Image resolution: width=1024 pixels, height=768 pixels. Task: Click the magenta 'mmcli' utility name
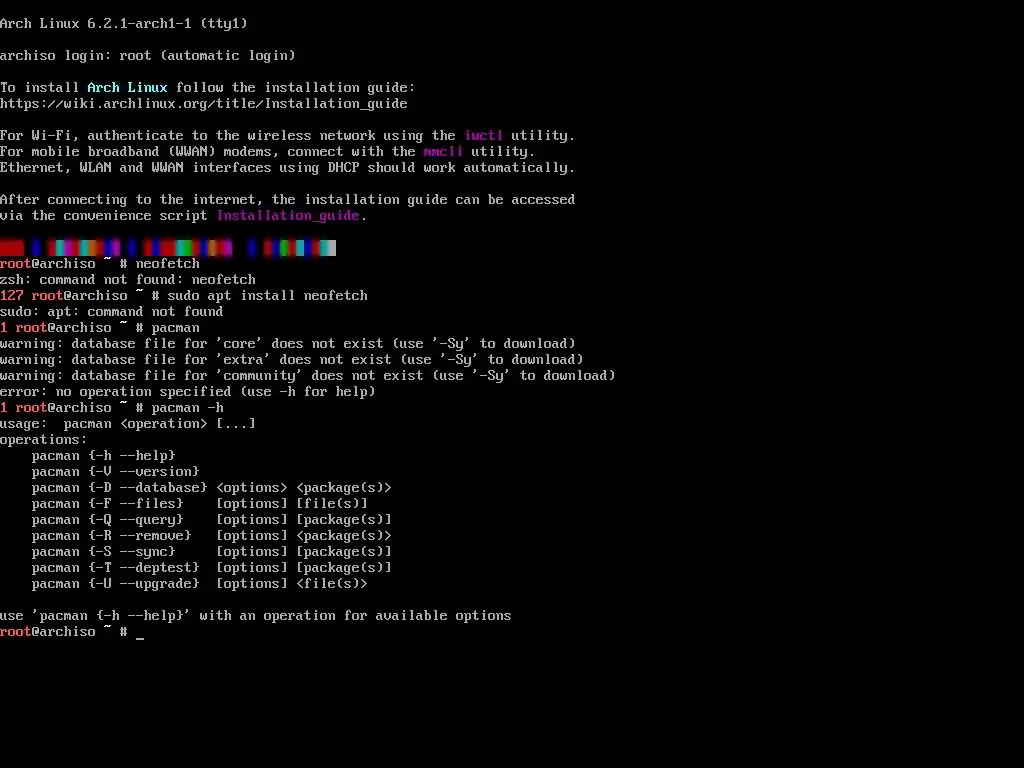[x=443, y=152]
